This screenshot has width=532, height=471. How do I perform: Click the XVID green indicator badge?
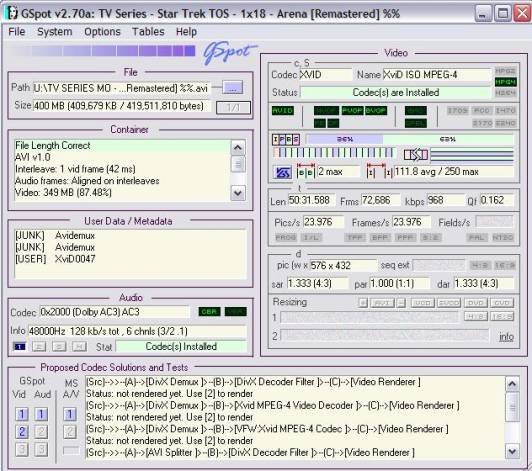click(283, 111)
